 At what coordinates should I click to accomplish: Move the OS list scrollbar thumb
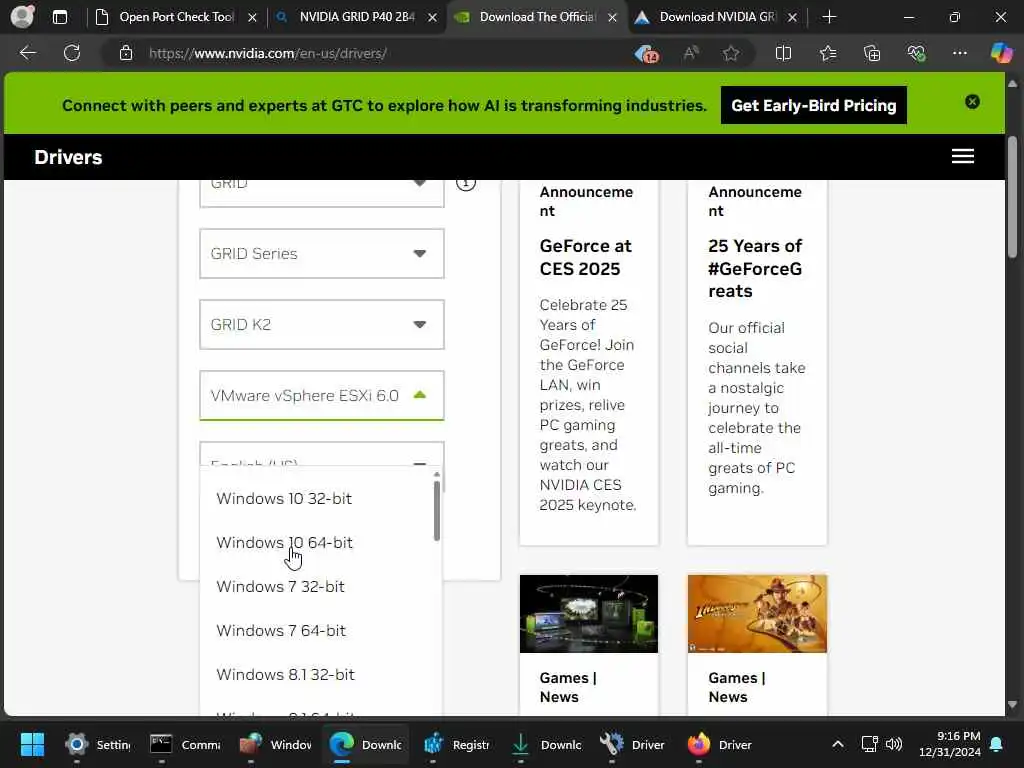(436, 511)
